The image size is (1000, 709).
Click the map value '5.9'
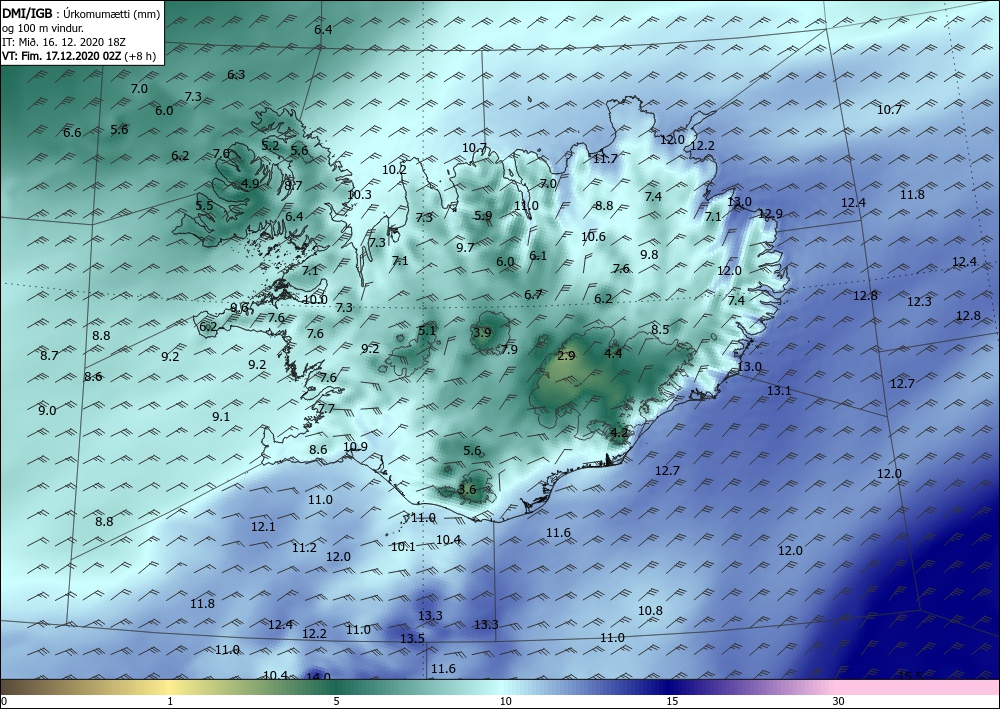483,216
